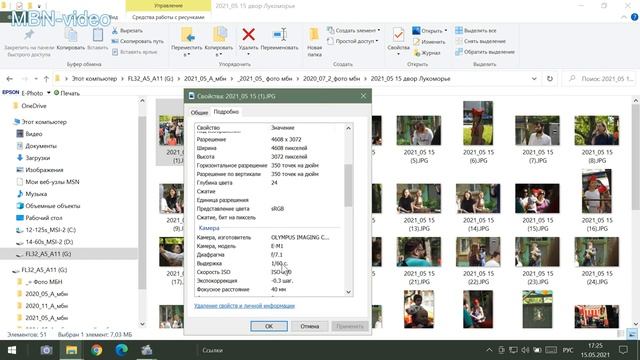This screenshot has height=360, width=640.
Task: Click navigation pane scroll-down arrow
Action: click(142, 324)
